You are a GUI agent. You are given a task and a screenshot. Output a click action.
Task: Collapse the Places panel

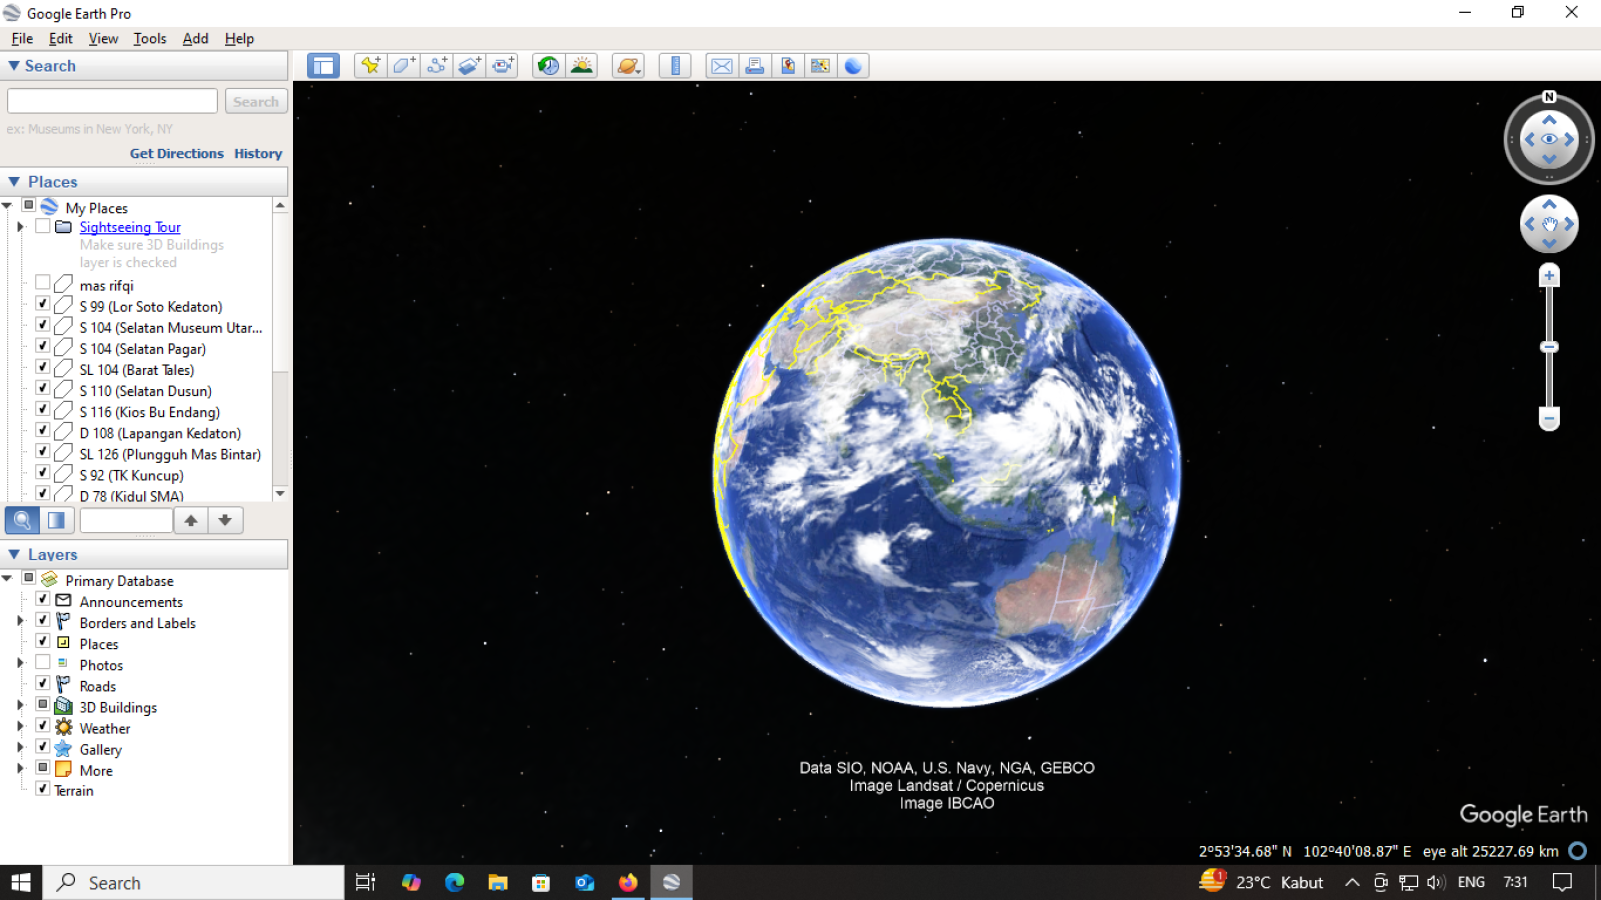tap(14, 182)
